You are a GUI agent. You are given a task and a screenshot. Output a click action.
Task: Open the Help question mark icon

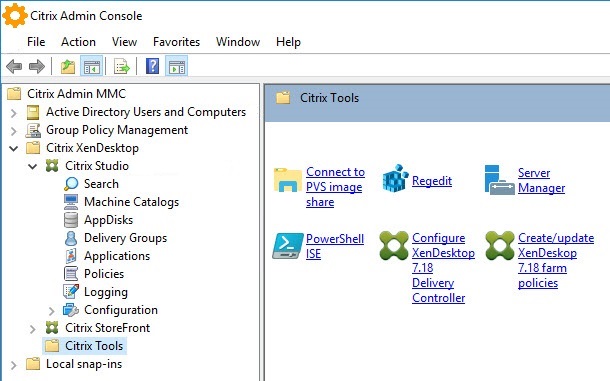coord(152,66)
